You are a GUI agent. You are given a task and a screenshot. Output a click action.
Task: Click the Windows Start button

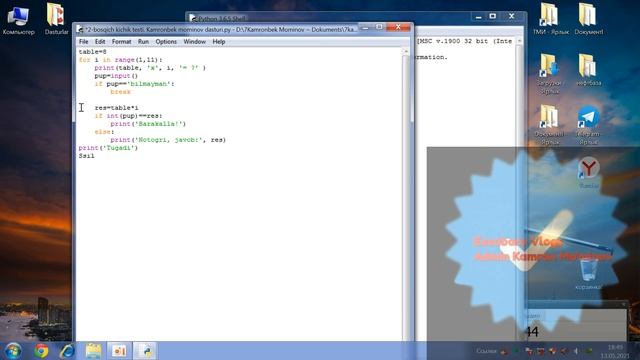point(13,351)
